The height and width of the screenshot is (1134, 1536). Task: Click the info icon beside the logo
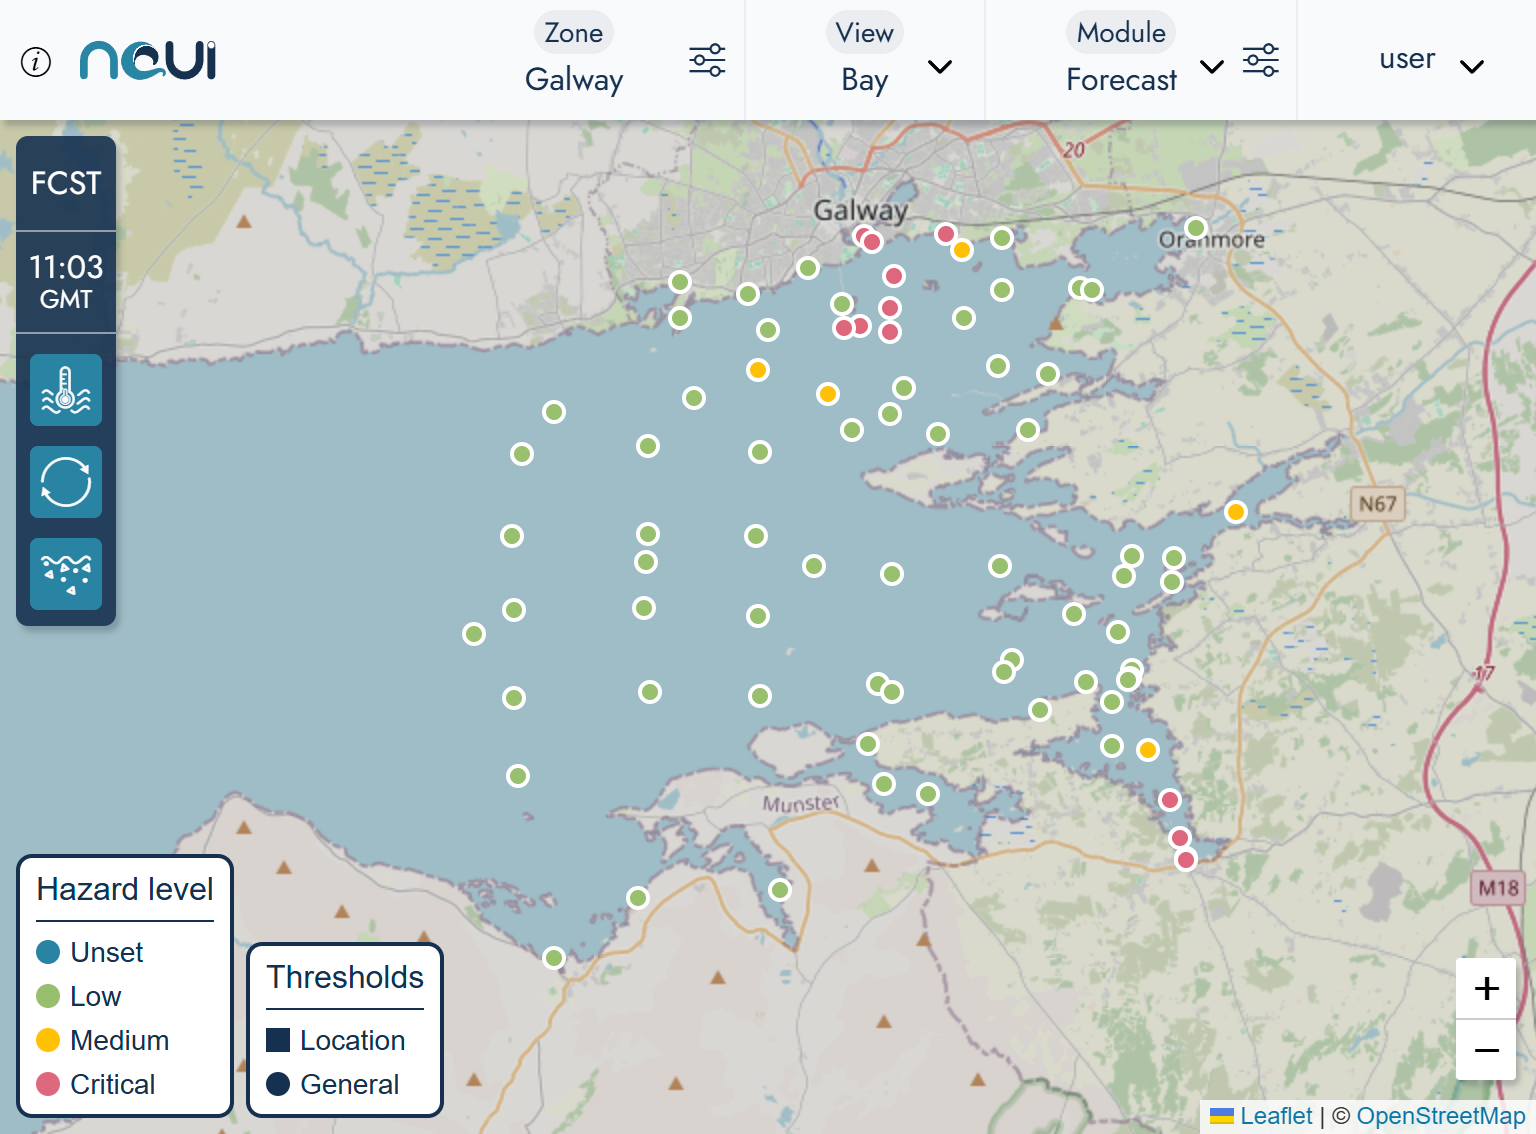click(36, 62)
